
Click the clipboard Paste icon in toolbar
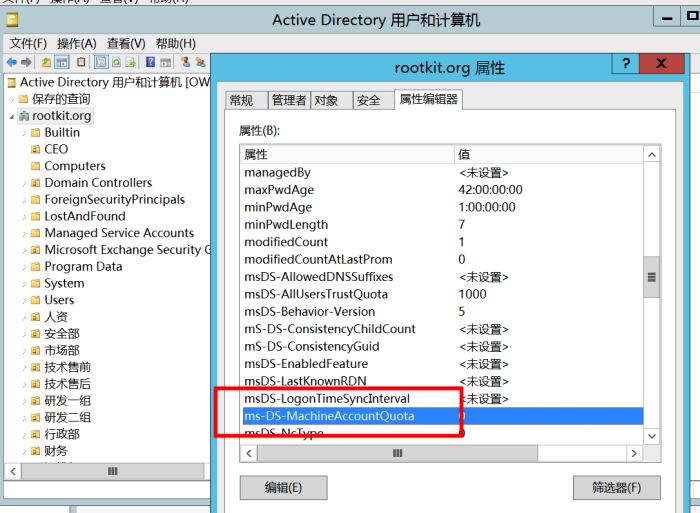(x=81, y=62)
